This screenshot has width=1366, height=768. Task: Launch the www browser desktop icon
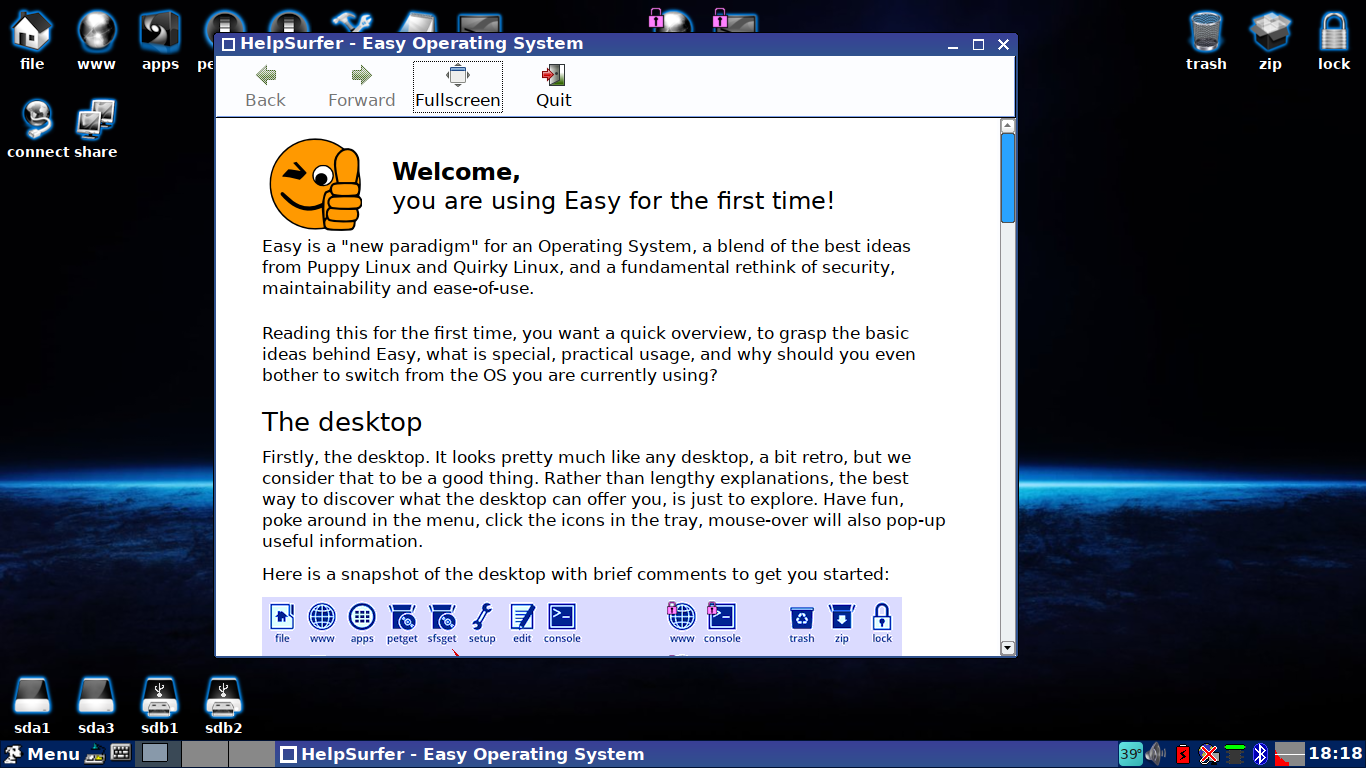(x=96, y=41)
